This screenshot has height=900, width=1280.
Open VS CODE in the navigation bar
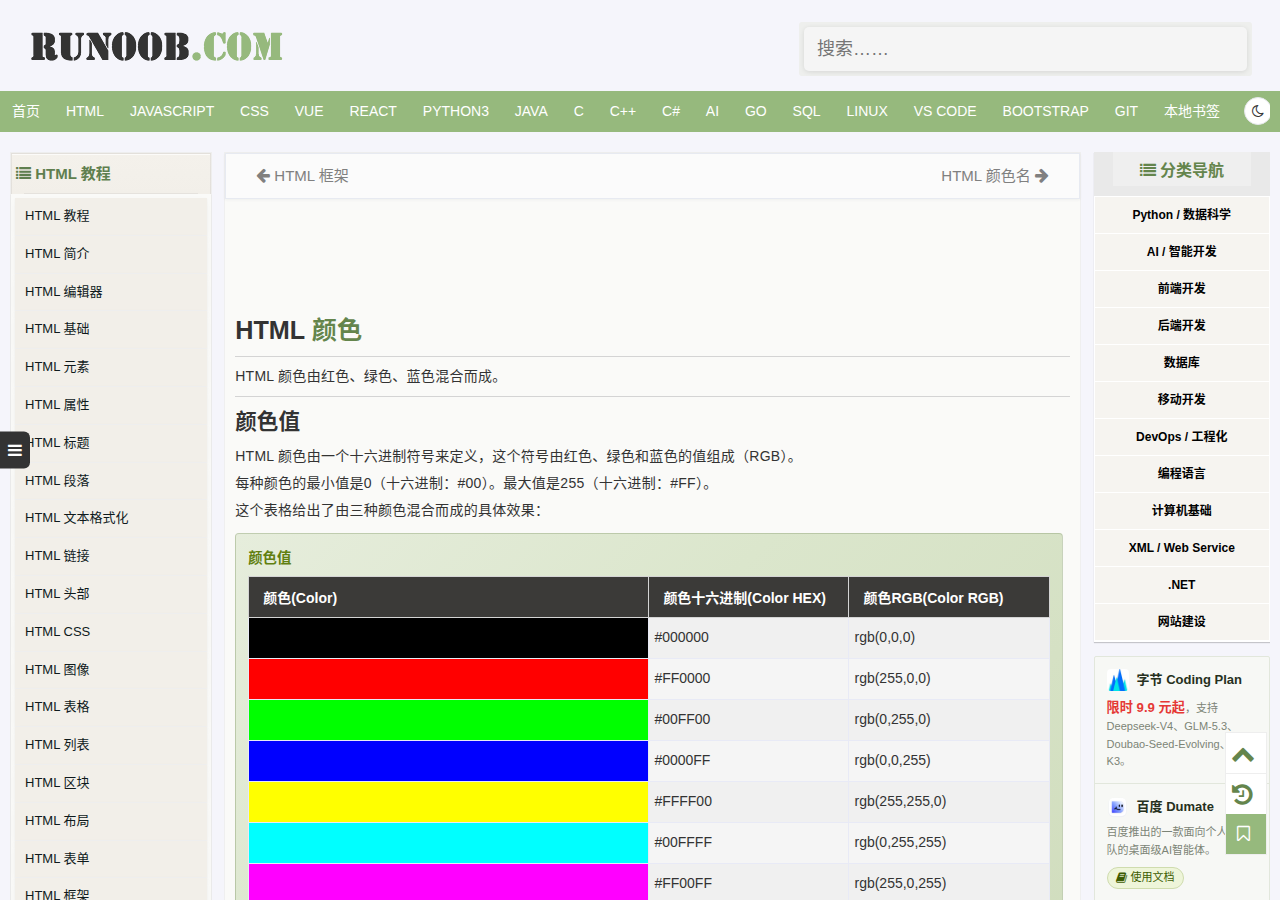coord(945,111)
